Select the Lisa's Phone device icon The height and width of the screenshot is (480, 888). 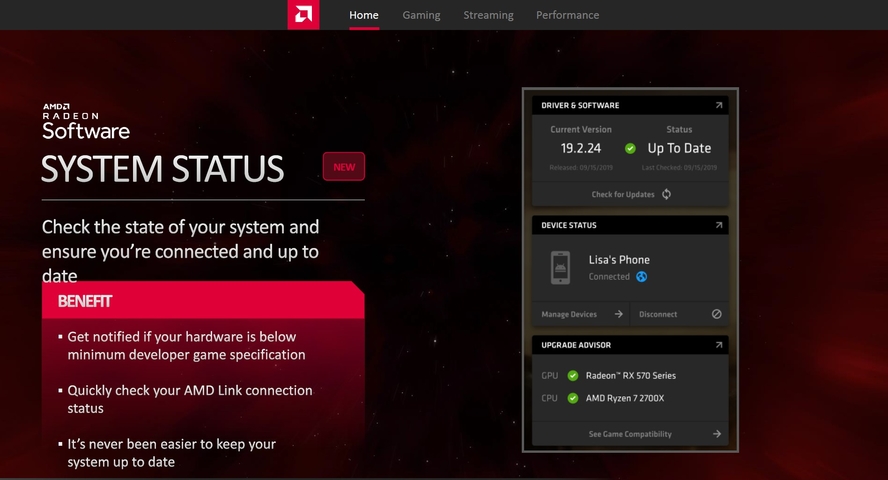pyautogui.click(x=561, y=268)
